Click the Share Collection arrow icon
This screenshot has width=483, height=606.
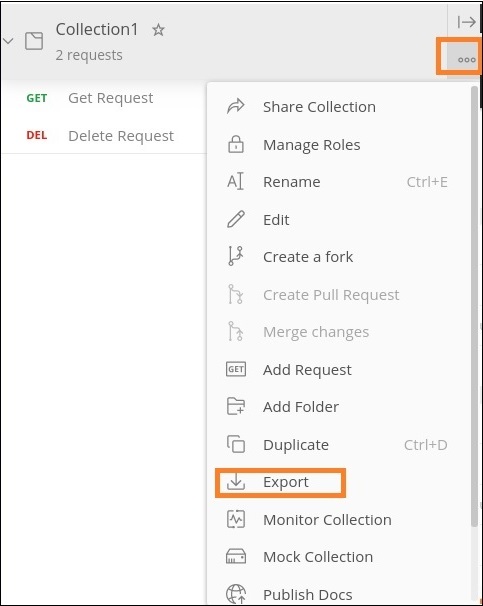point(235,106)
